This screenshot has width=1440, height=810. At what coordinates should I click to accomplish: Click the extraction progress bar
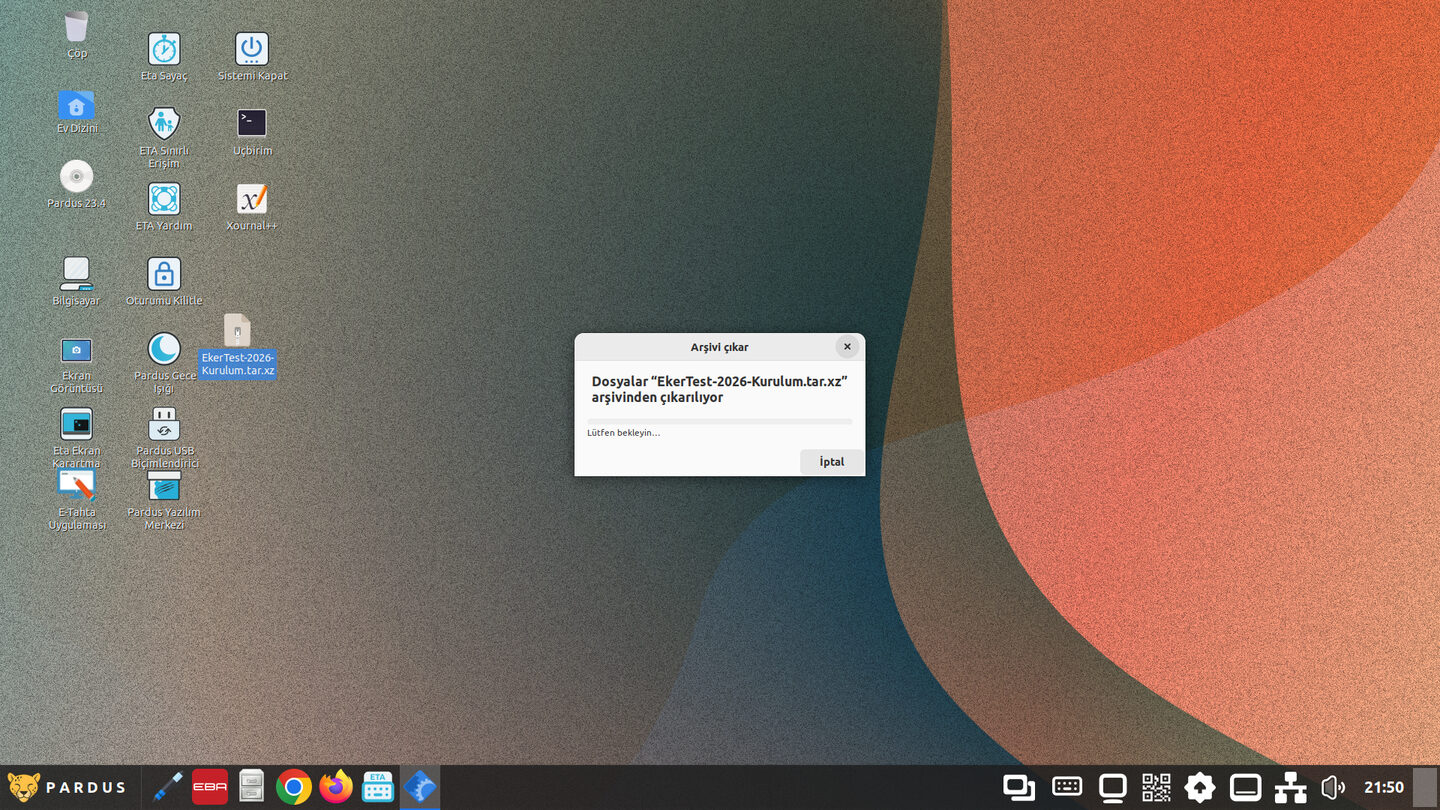coord(719,421)
